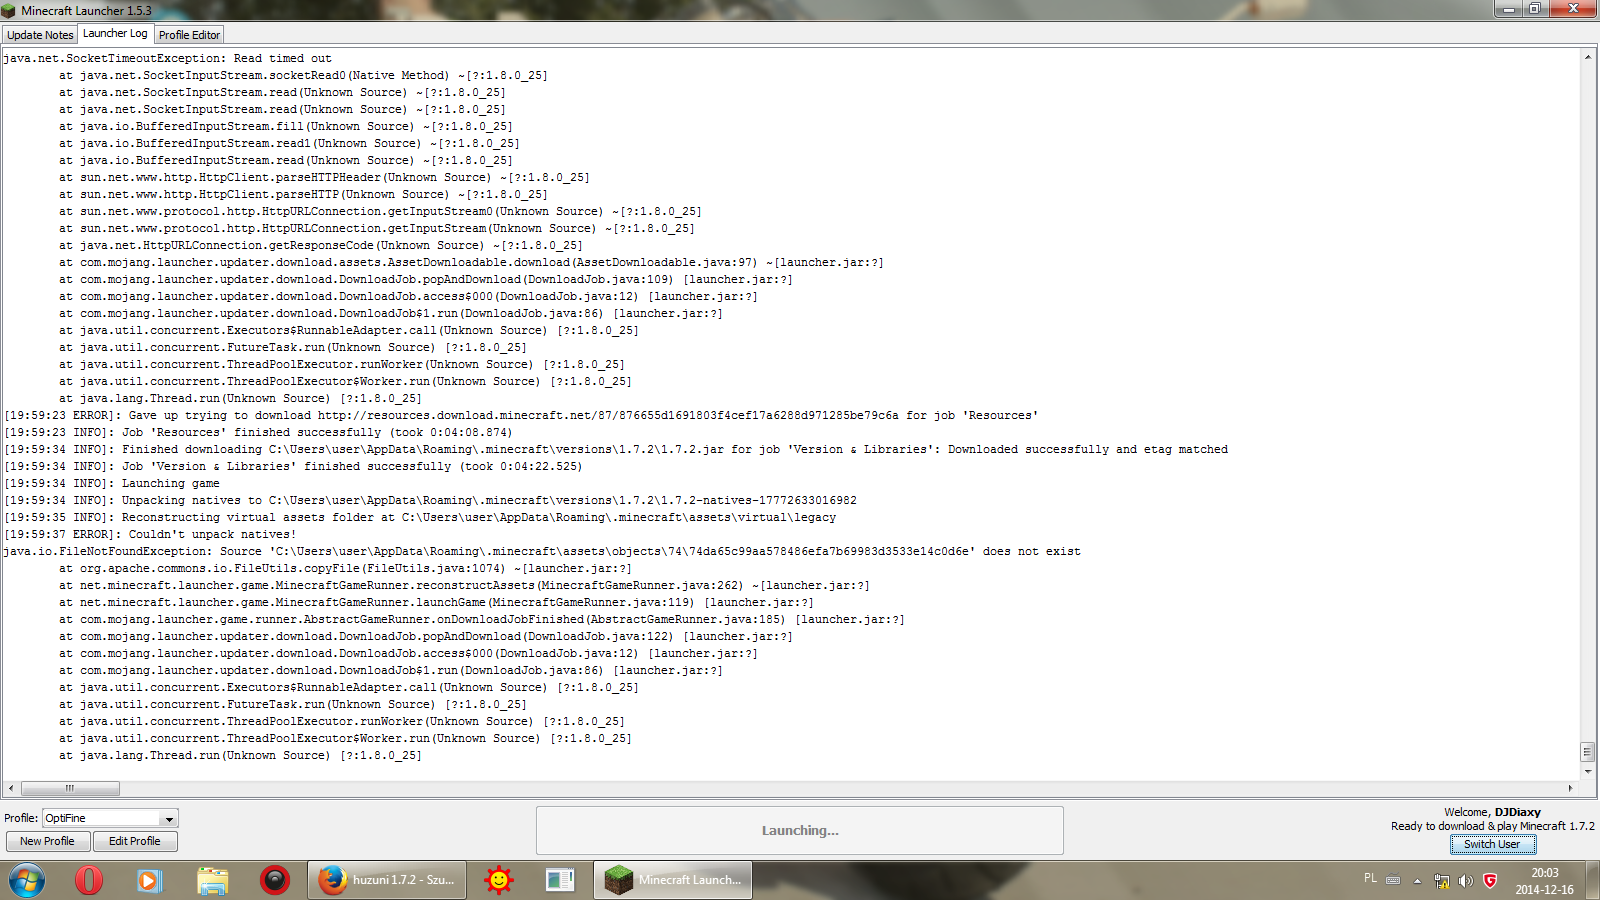Click the PL language indicator
Viewport: 1600px width, 900px height.
[x=1370, y=878]
